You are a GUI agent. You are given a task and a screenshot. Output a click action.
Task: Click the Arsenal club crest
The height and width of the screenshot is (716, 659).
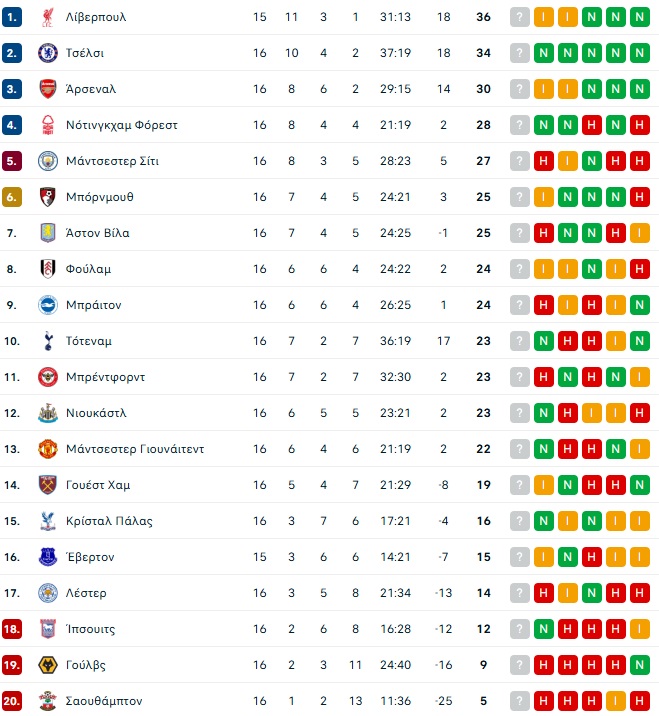pos(47,89)
